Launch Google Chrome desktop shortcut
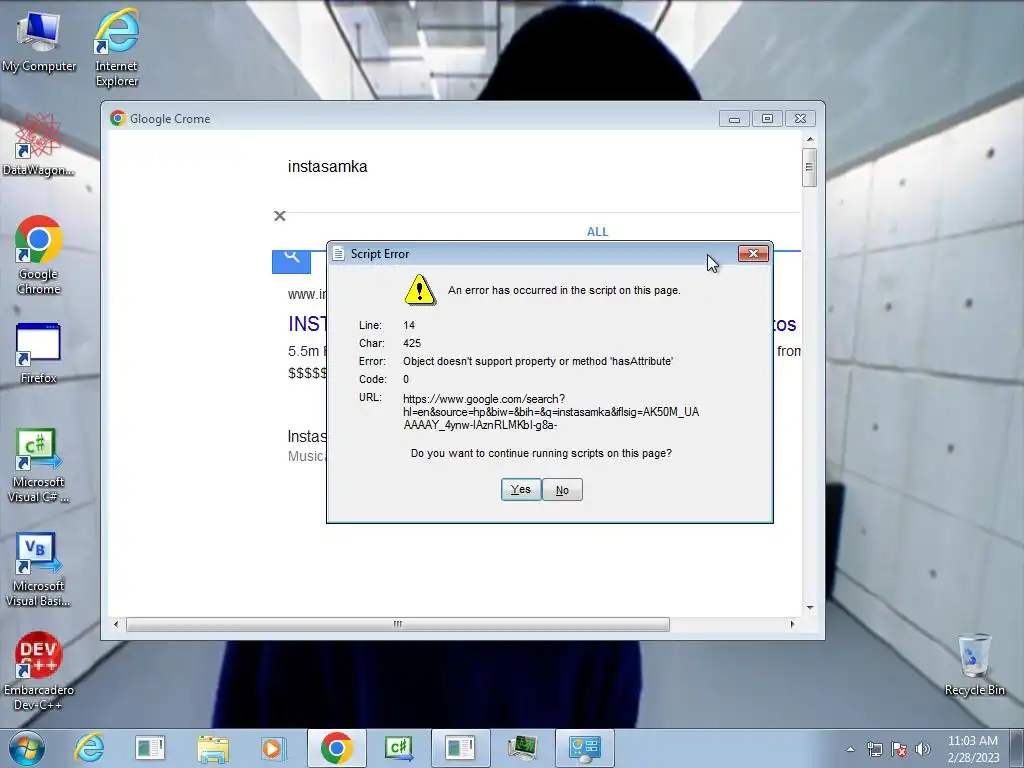This screenshot has height=768, width=1024. pyautogui.click(x=39, y=255)
